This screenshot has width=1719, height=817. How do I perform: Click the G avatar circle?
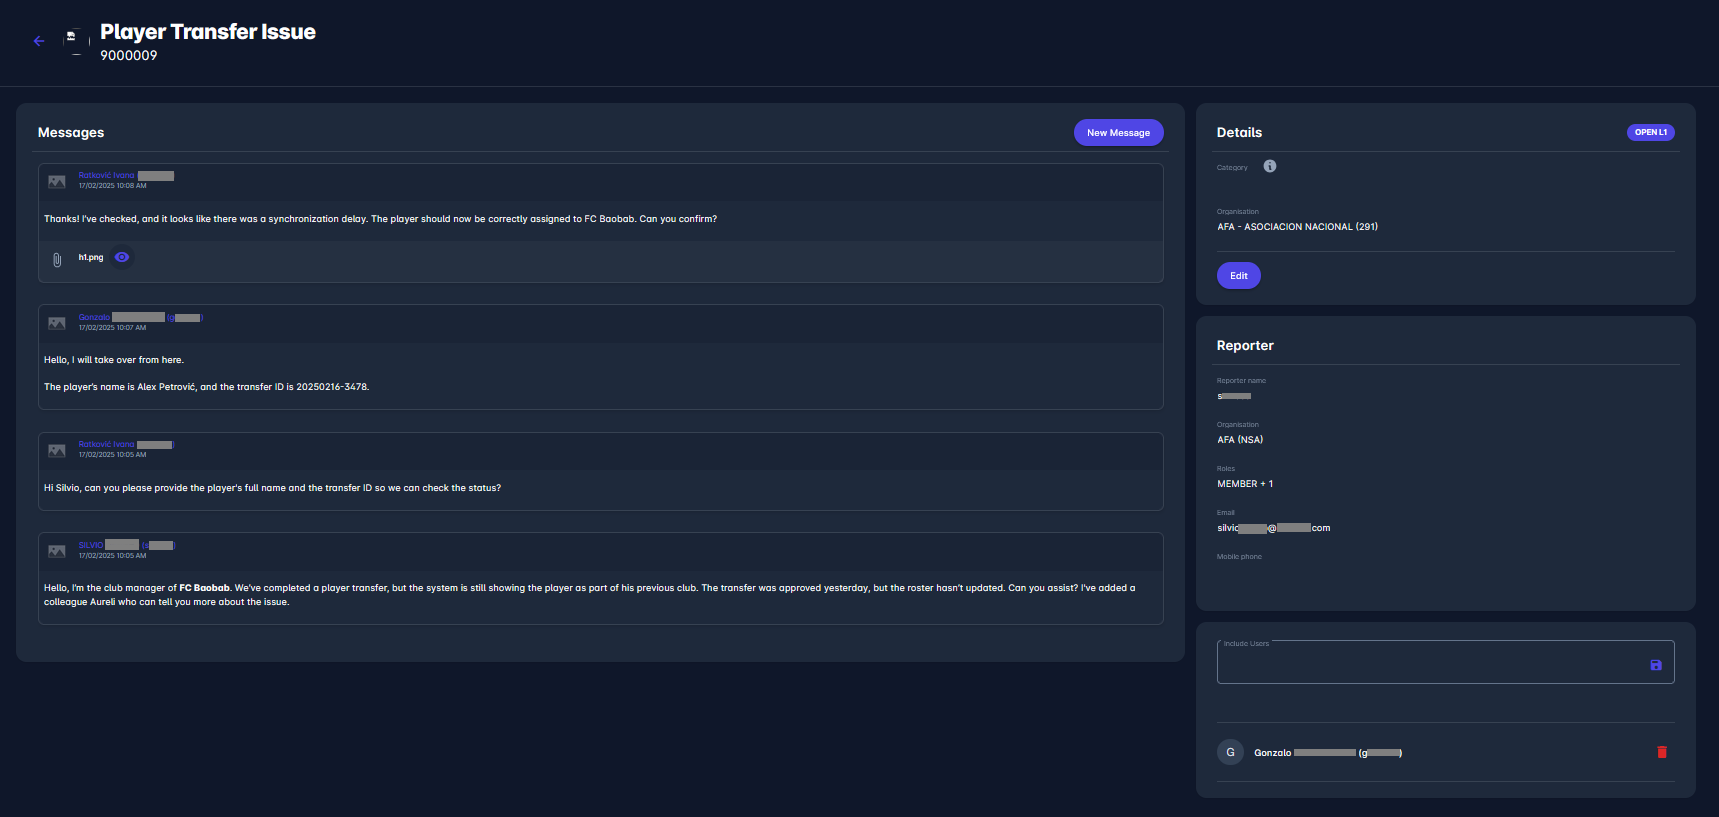[x=1230, y=752]
